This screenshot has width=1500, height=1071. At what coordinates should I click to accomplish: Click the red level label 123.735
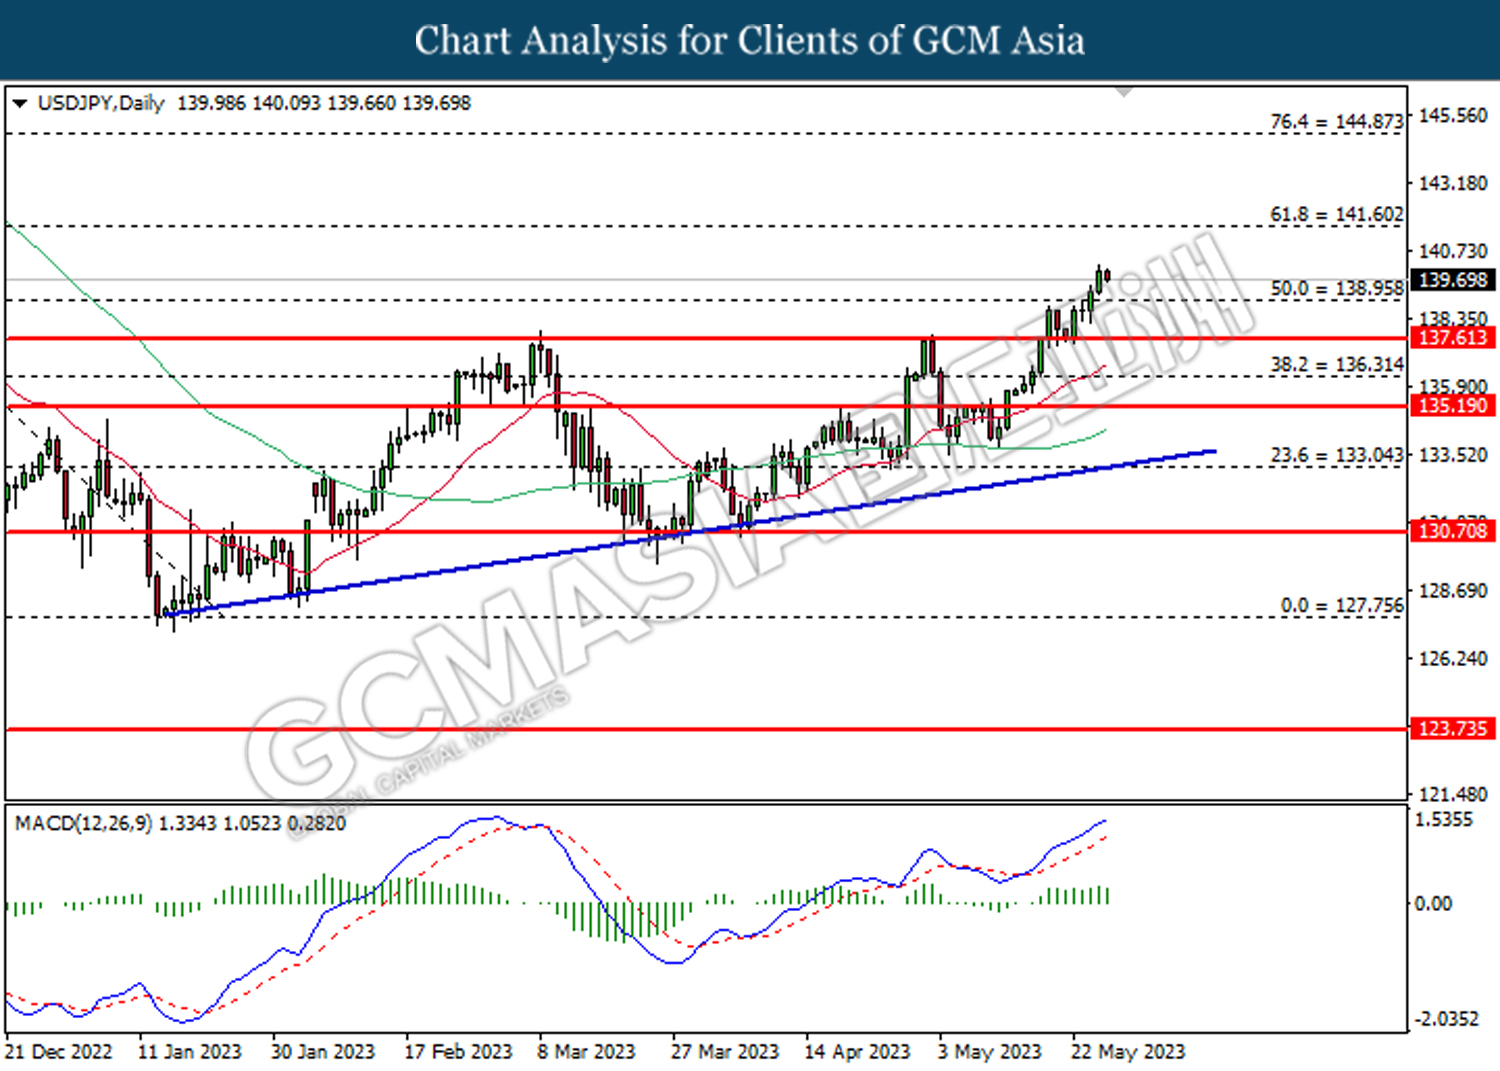pyautogui.click(x=1454, y=728)
